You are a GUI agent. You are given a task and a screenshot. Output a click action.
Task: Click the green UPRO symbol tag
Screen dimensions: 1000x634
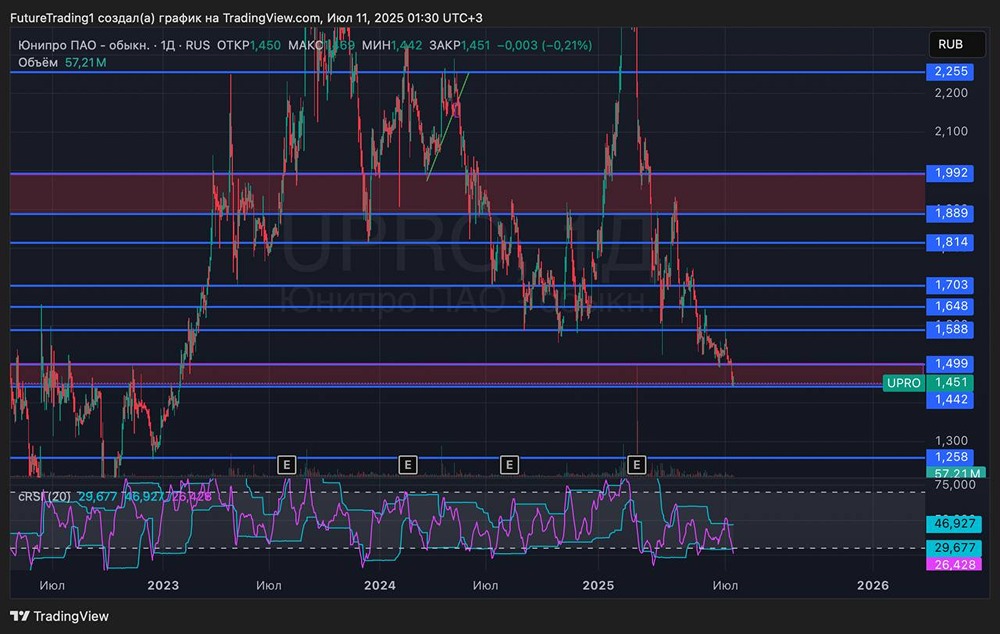click(x=903, y=383)
